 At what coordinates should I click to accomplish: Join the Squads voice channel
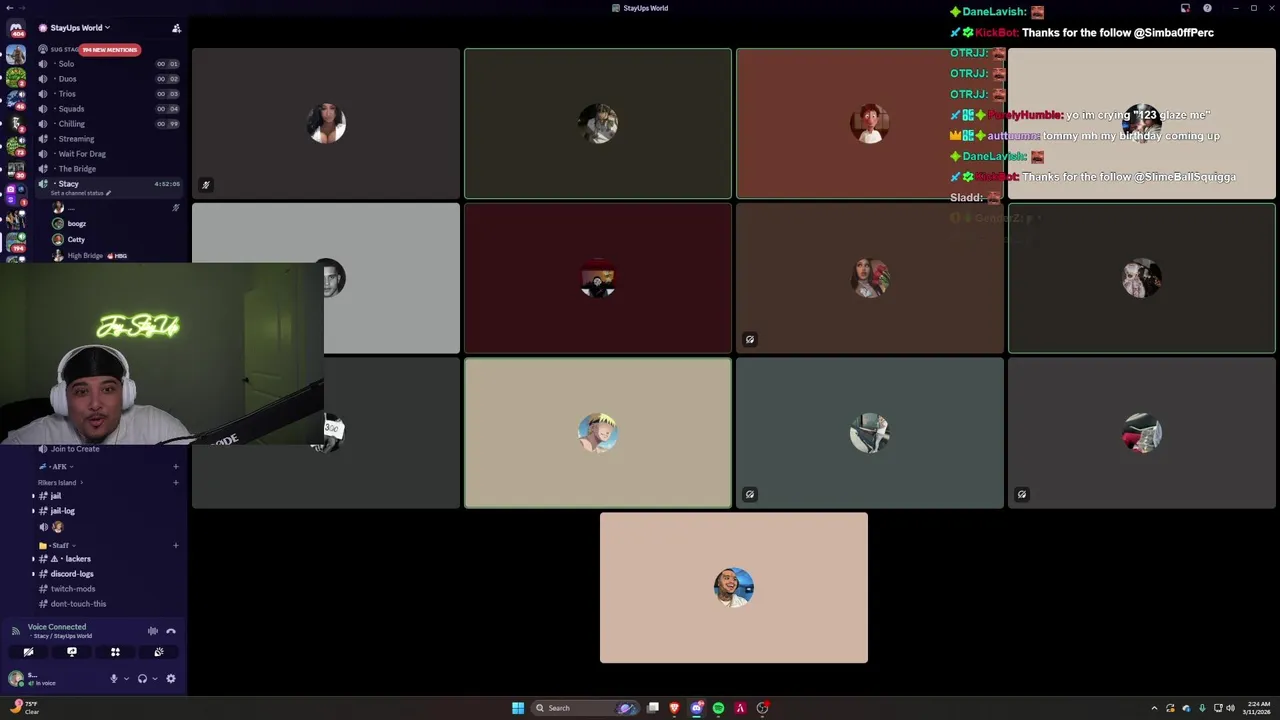click(110, 109)
